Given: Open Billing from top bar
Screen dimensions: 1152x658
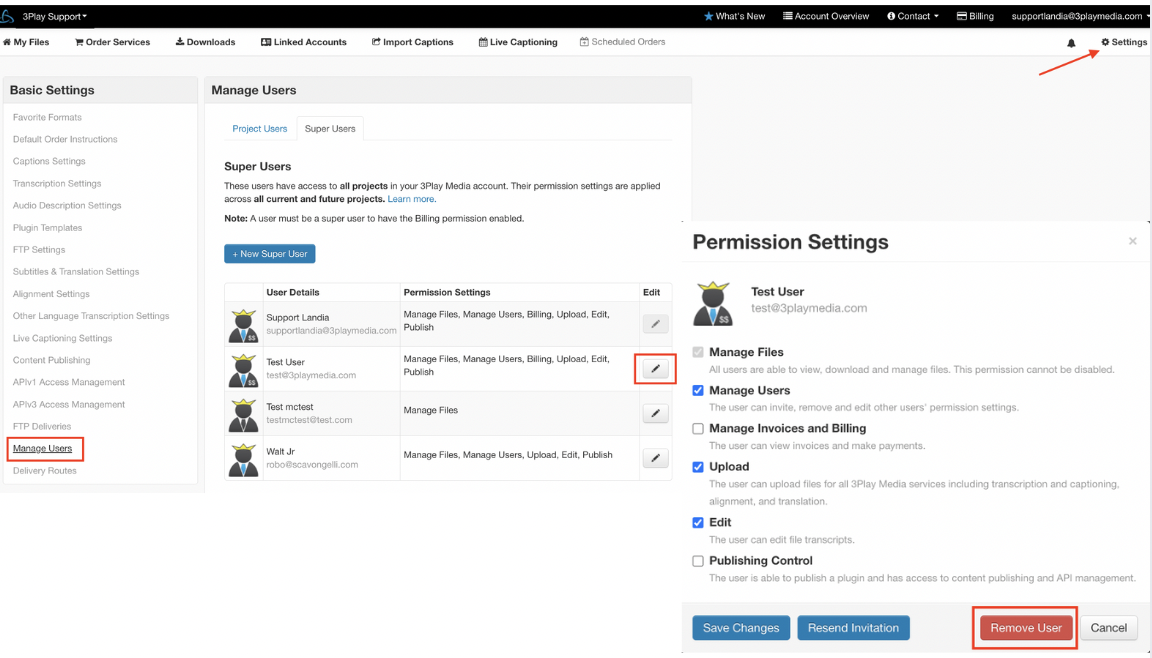Looking at the screenshot, I should 975,16.
